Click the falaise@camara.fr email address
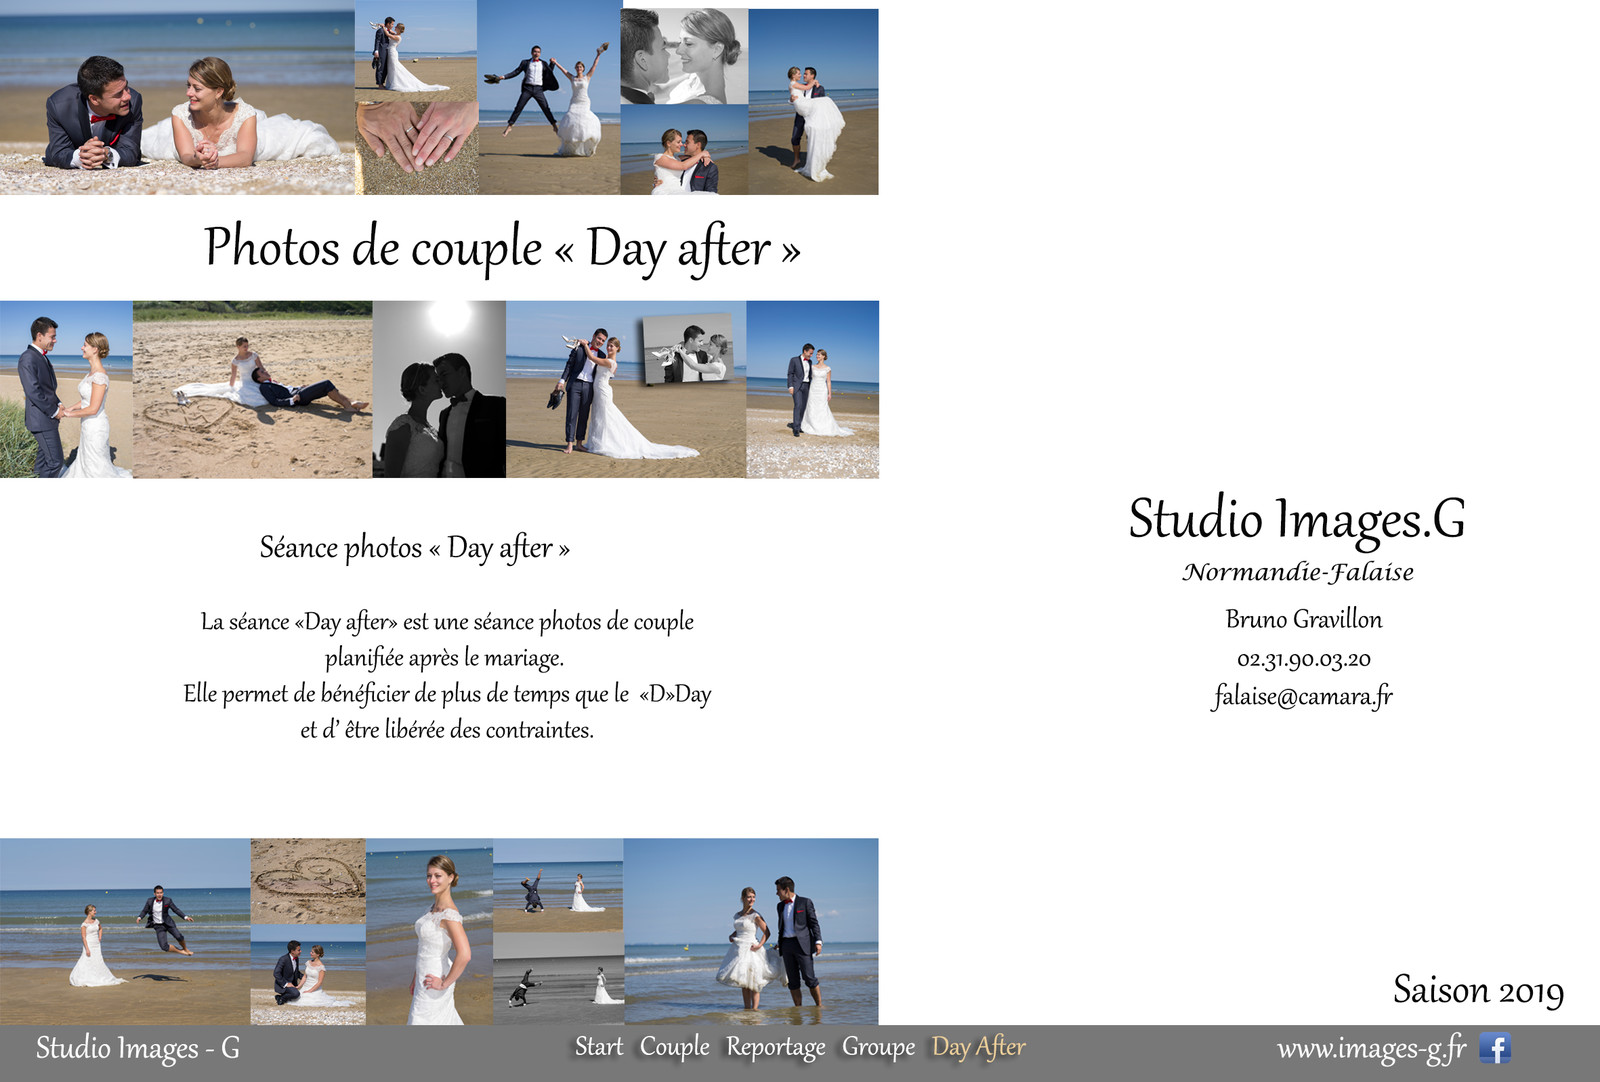This screenshot has height=1082, width=1600. pos(1302,696)
